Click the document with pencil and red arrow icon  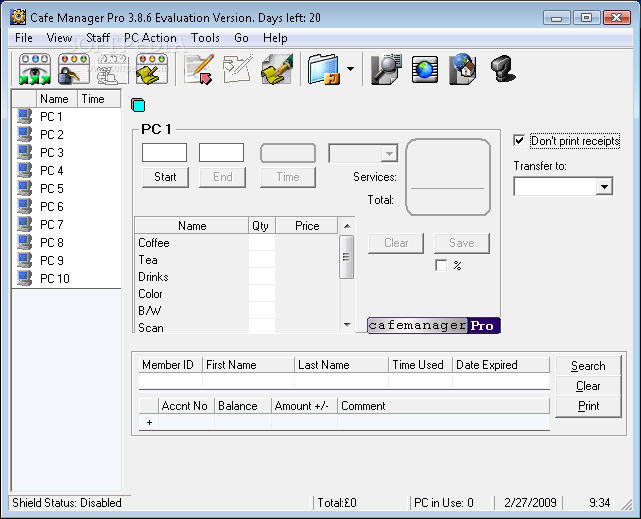click(x=199, y=69)
